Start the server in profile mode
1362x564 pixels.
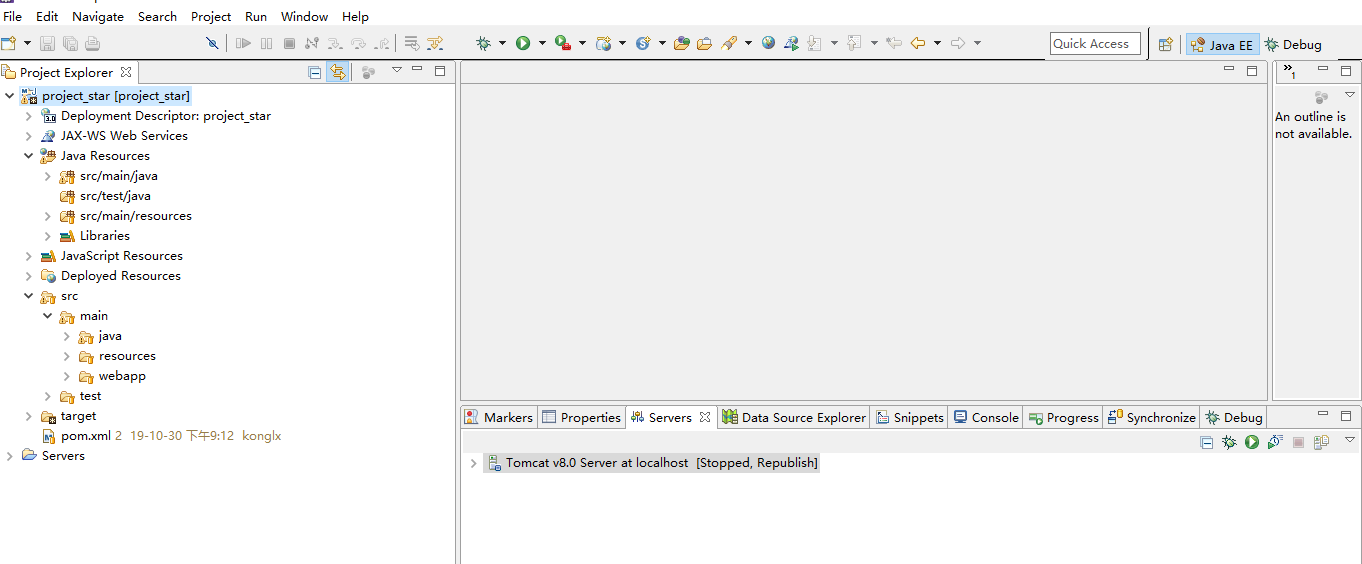point(1275,442)
